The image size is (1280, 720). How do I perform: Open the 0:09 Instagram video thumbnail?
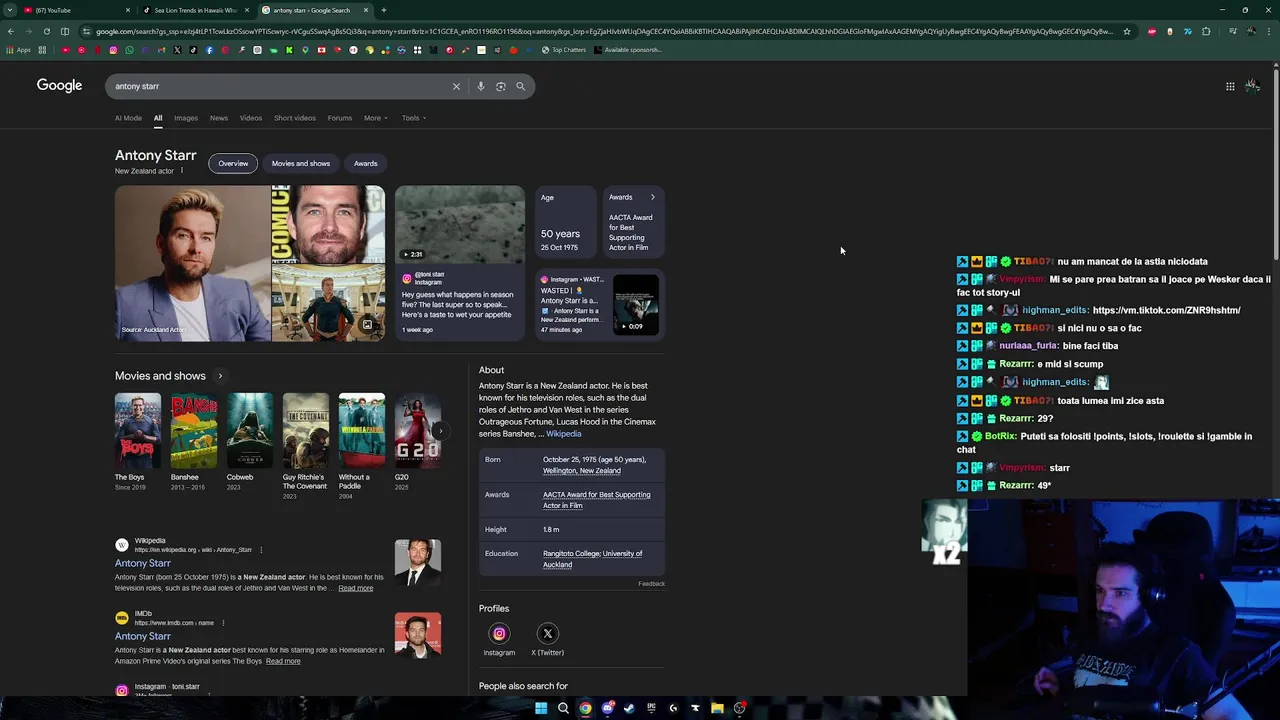635,303
